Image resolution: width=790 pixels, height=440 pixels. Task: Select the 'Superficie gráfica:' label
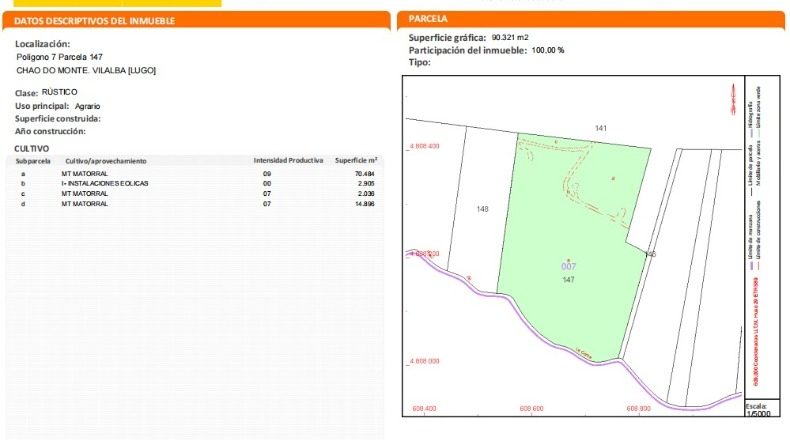(447, 37)
